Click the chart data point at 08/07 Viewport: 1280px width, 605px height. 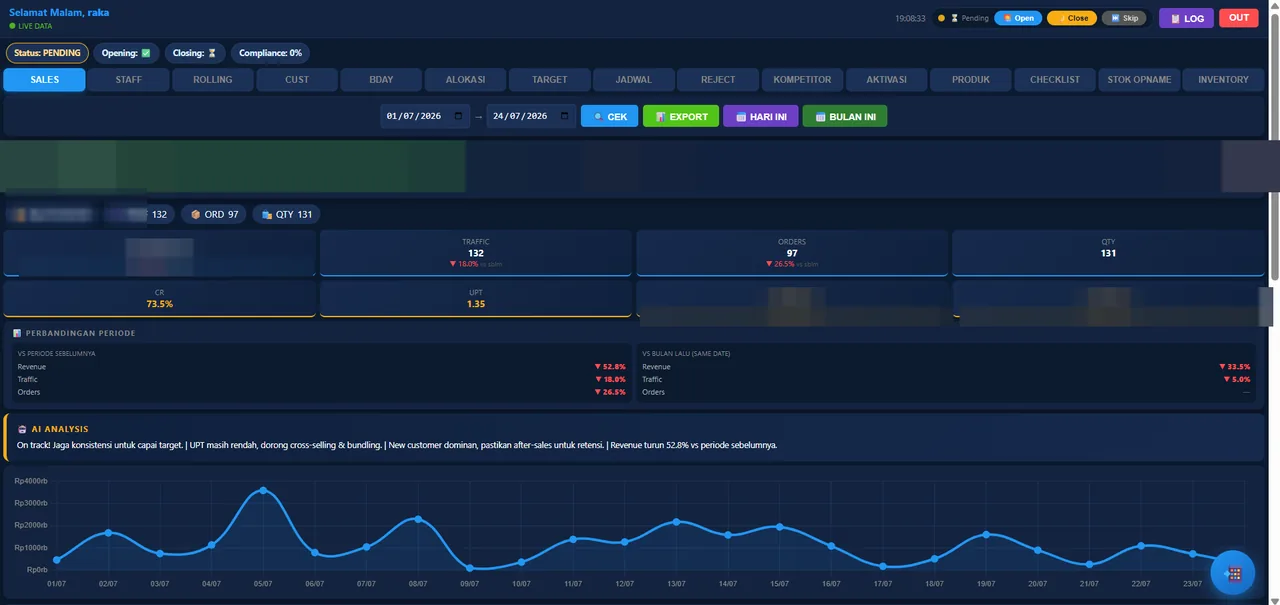point(418,519)
